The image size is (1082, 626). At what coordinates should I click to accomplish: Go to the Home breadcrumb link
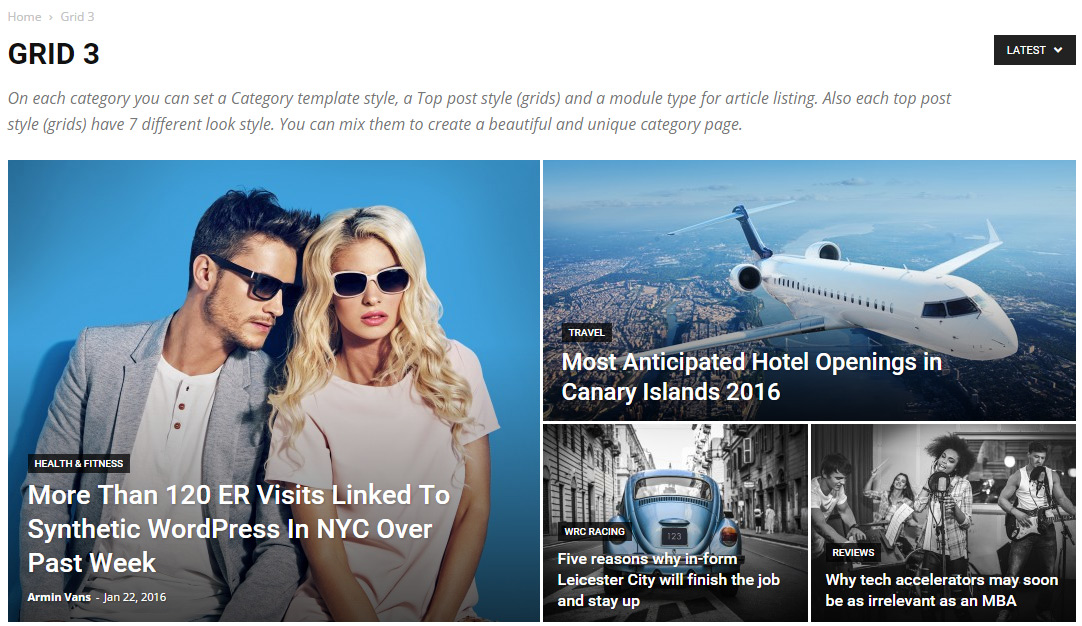coord(24,17)
